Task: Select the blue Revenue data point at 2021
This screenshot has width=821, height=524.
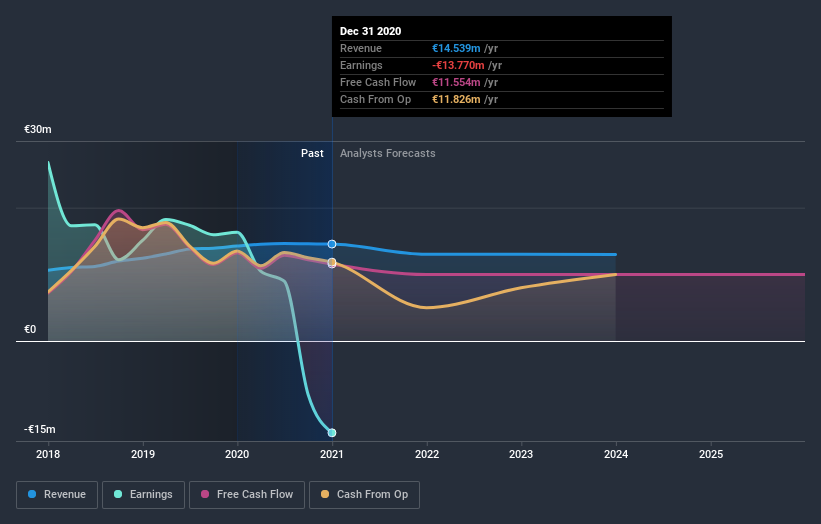Action: [332, 244]
